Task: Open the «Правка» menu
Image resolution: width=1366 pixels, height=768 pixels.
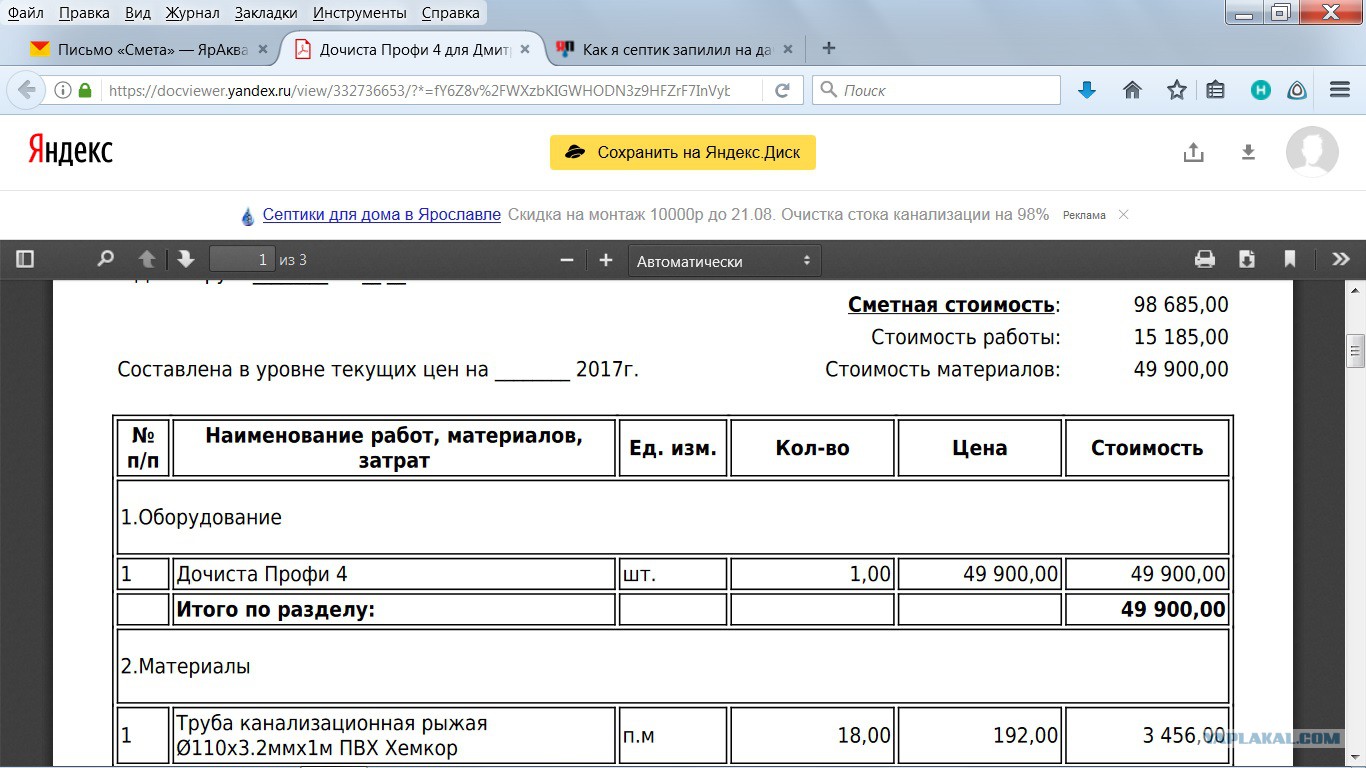Action: click(84, 13)
